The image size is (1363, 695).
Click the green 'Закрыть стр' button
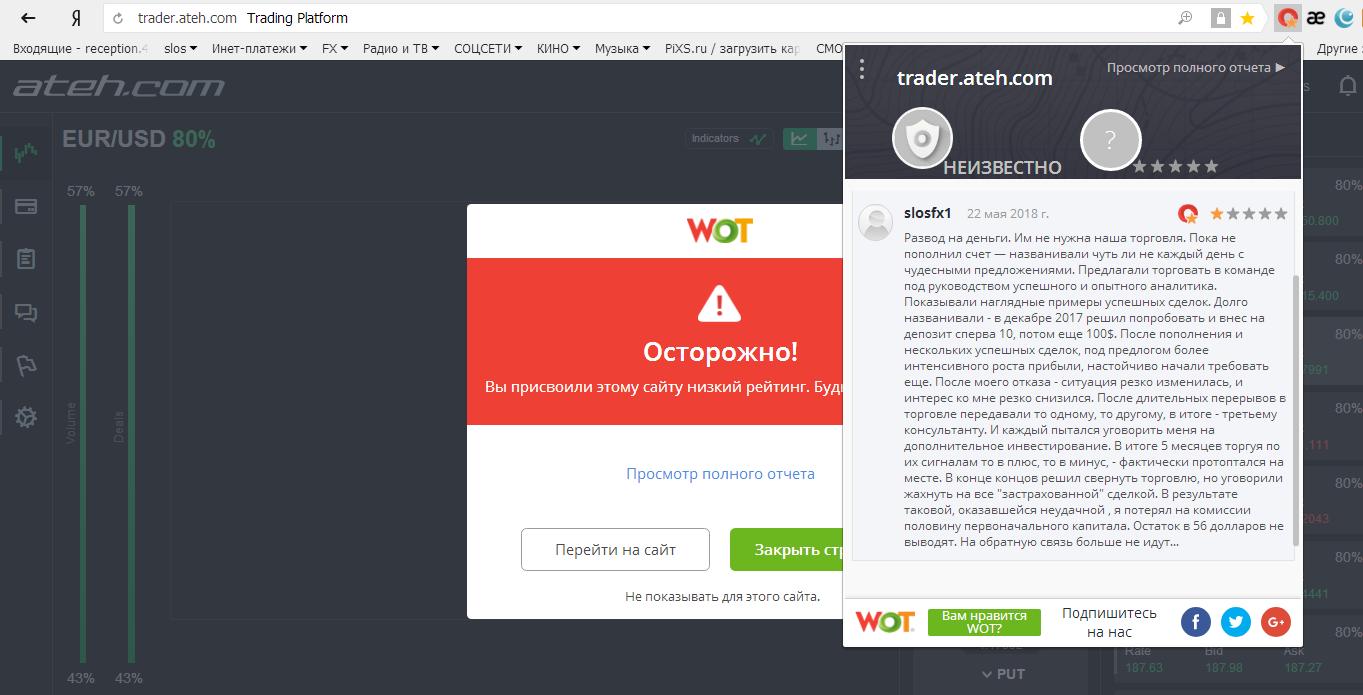pyautogui.click(x=787, y=549)
